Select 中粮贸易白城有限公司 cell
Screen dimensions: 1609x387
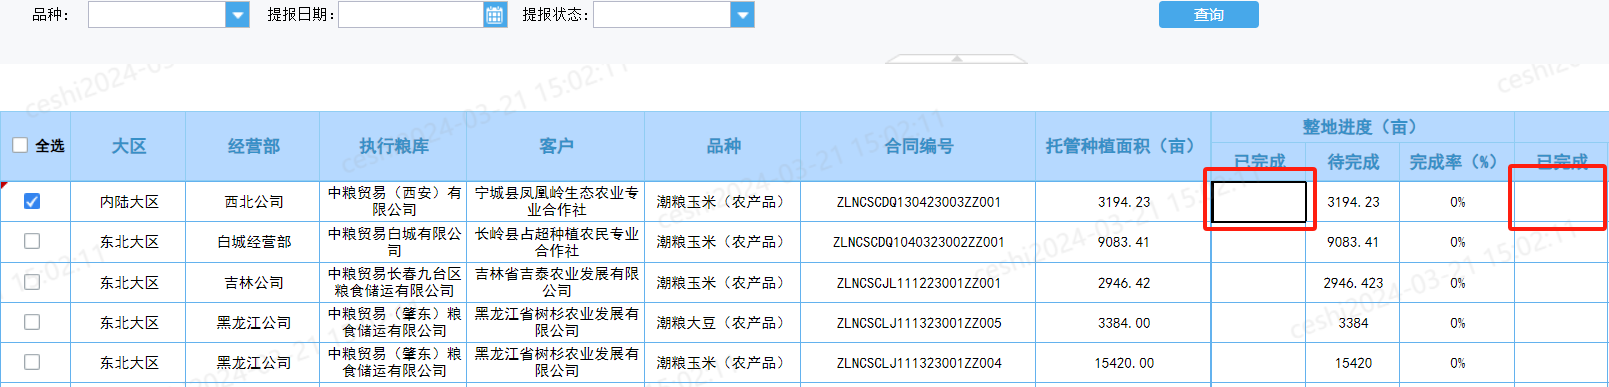coord(393,242)
